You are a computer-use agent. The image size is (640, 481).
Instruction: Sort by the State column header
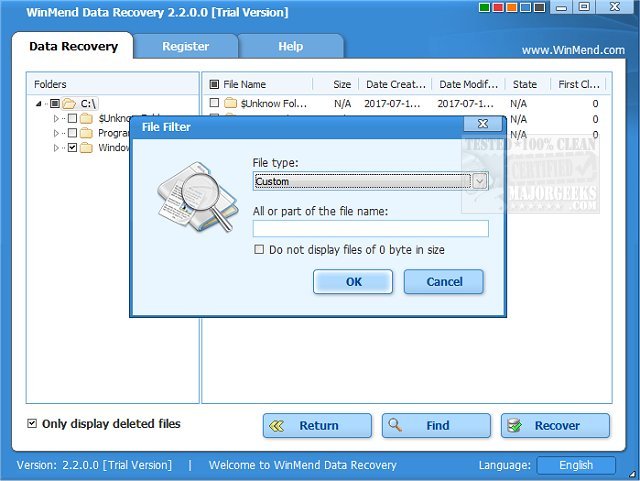524,84
